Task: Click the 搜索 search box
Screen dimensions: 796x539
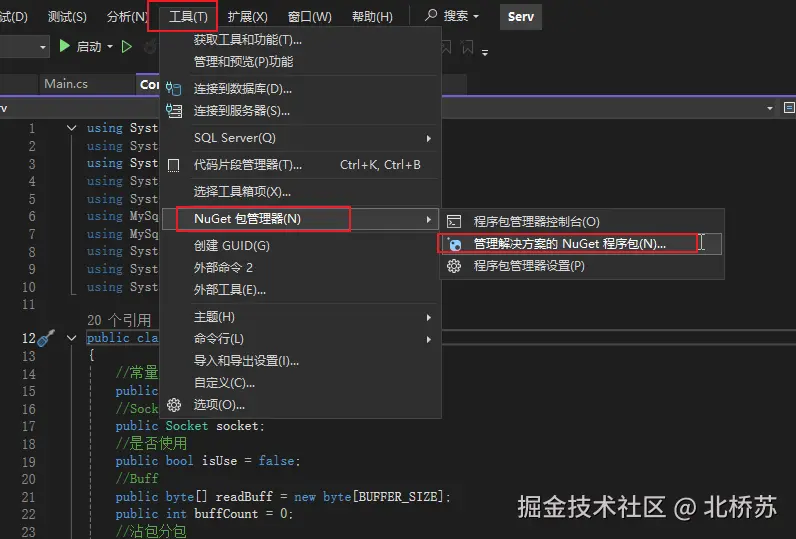Action: (x=452, y=16)
